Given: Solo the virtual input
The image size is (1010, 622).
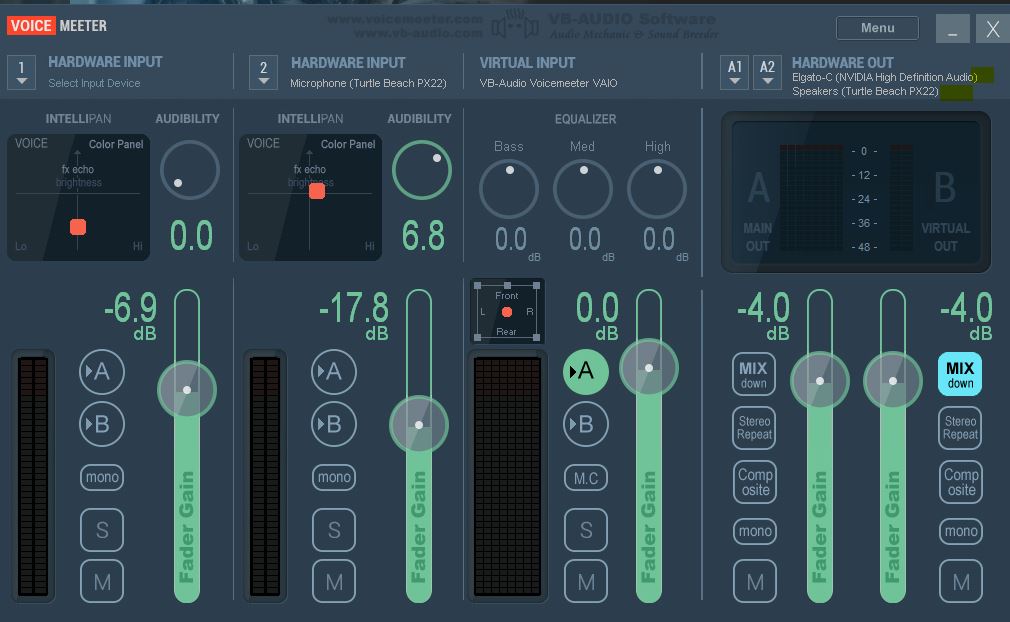Looking at the screenshot, I should coord(586,530).
